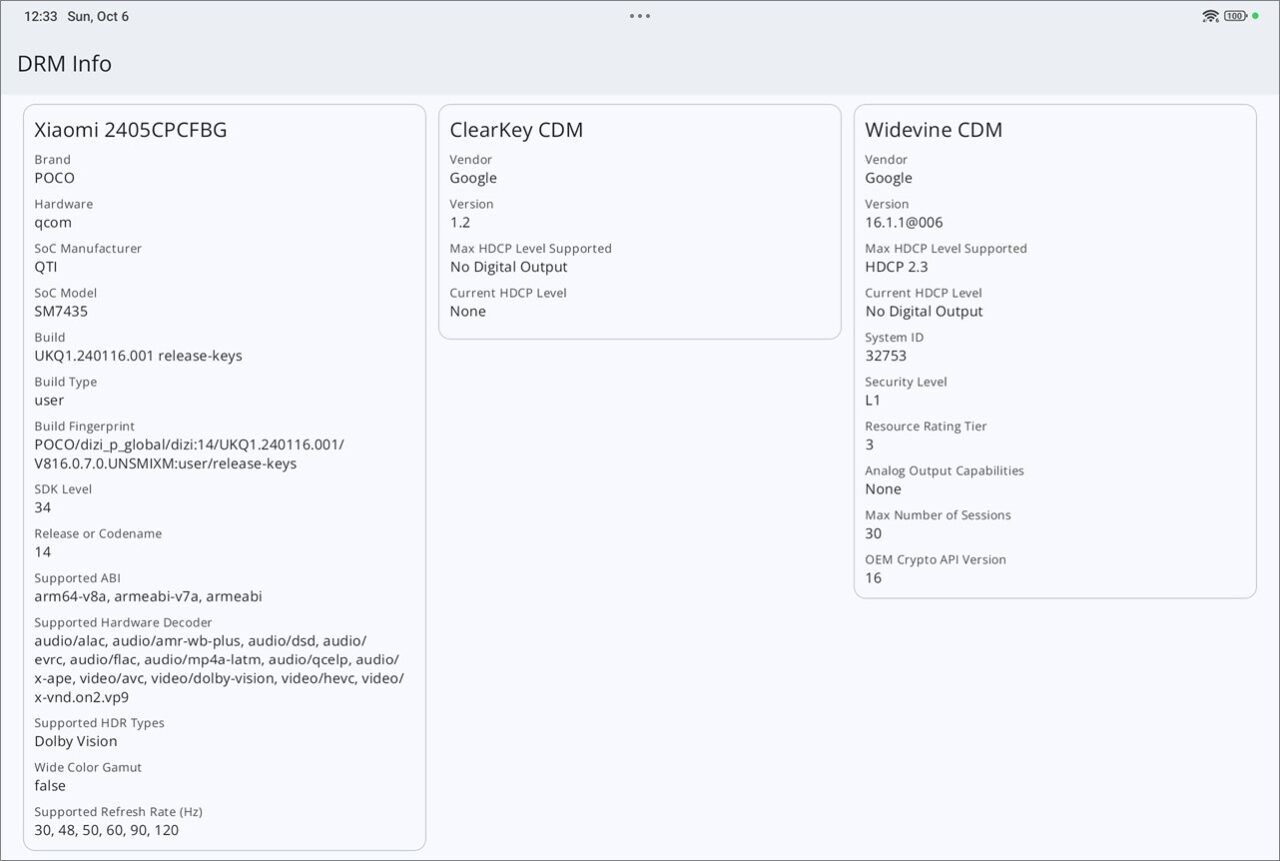Viewport: 1280px width, 861px height.
Task: Tap Widevine's HDCP 2.3 max level
Action: [896, 267]
